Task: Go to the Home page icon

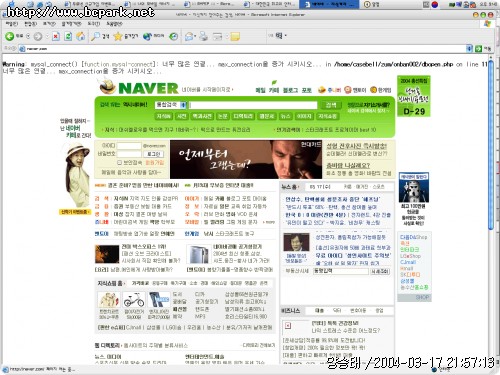Action: (x=81, y=36)
